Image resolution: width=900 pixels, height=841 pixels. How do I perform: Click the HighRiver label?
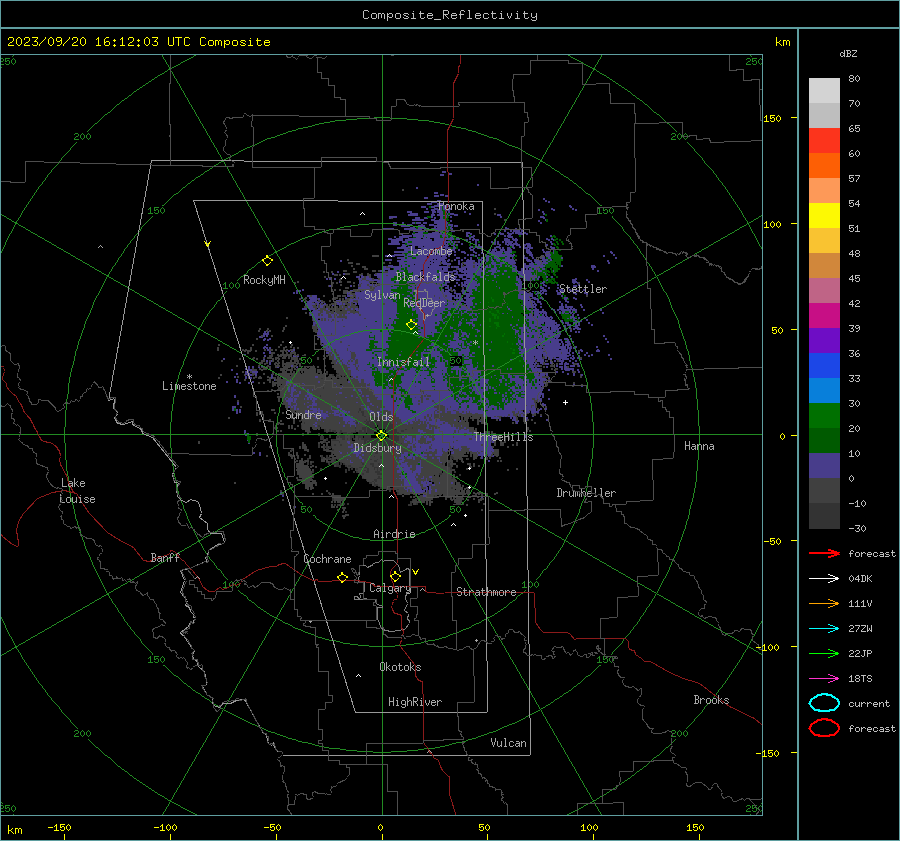click(415, 702)
